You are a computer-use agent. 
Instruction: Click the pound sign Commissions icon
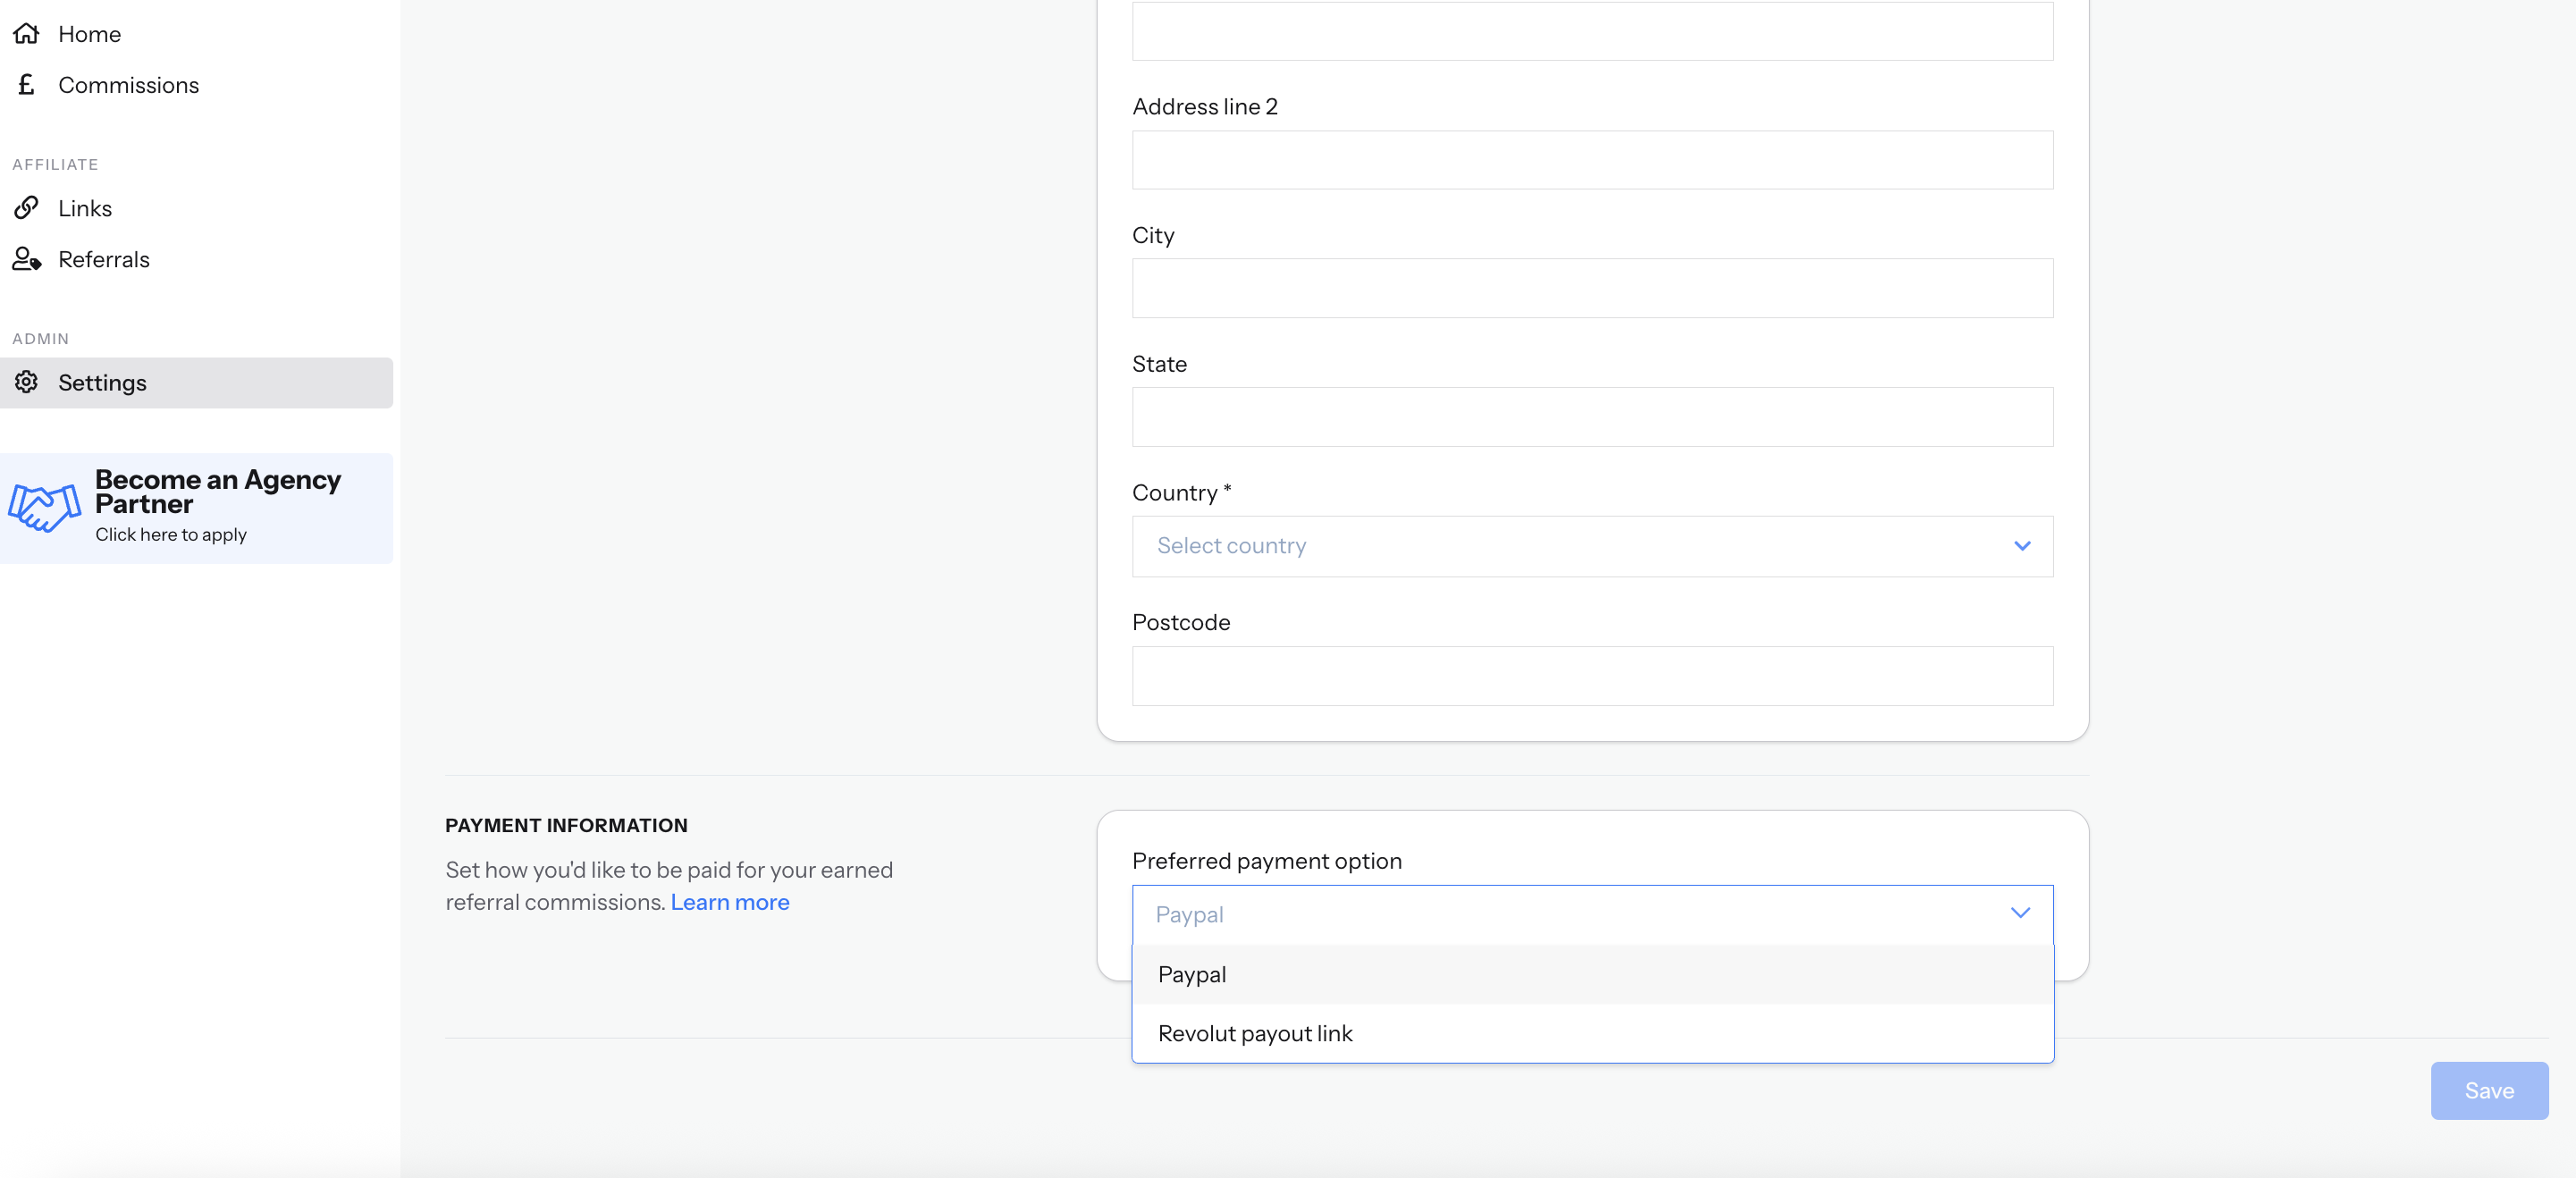tap(26, 85)
